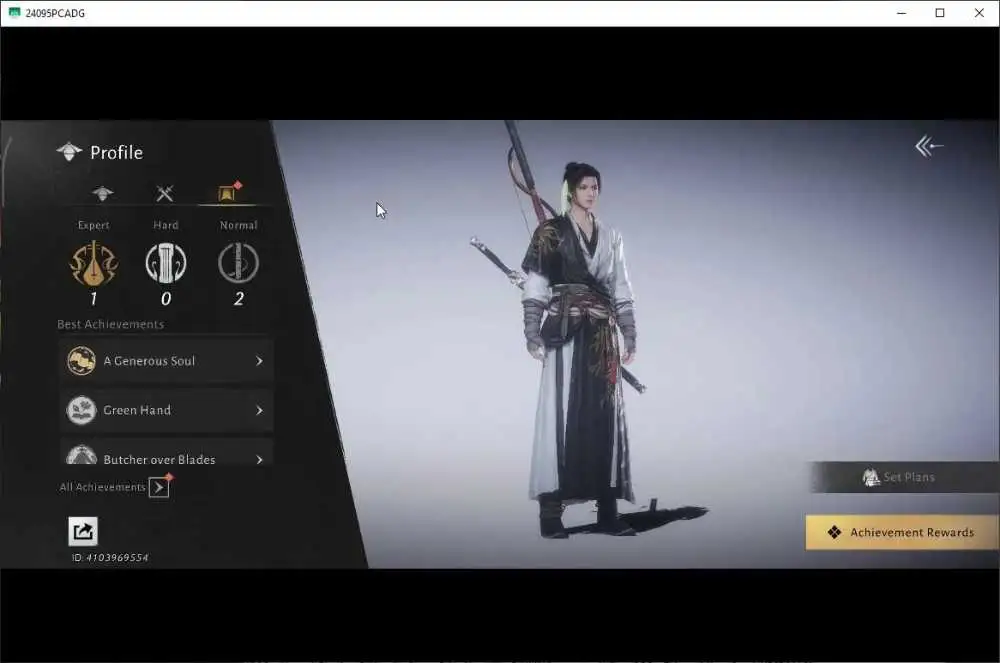Expand the Butcher over Blades chevron
Image resolution: width=1000 pixels, height=663 pixels.
[259, 459]
